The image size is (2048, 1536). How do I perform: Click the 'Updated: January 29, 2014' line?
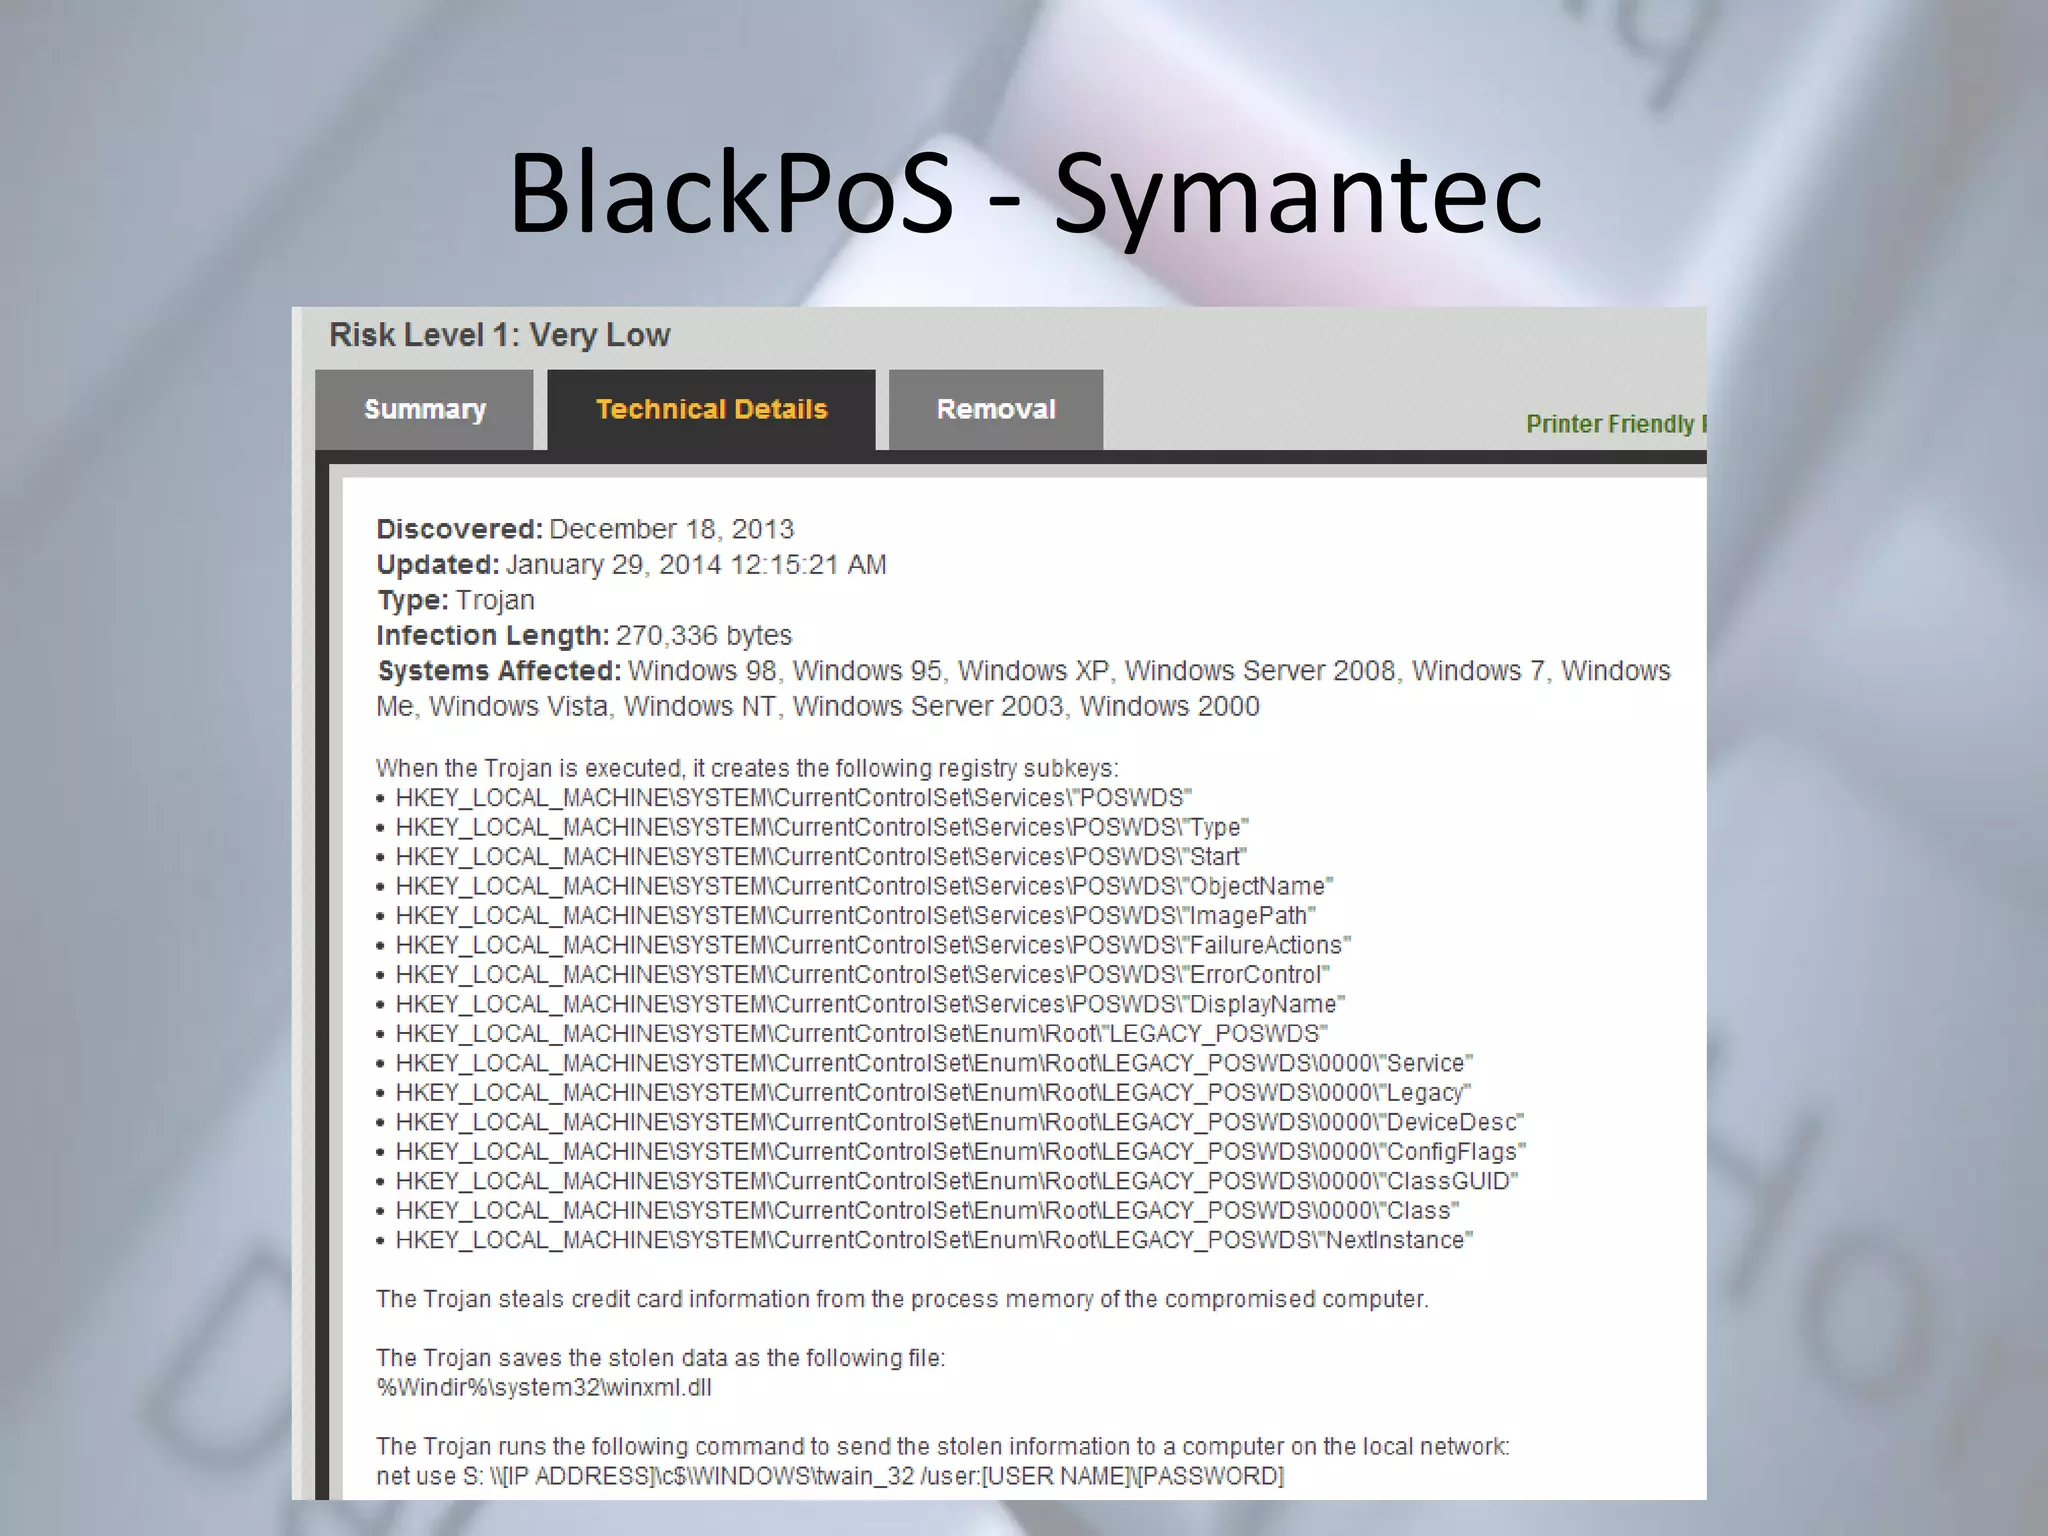coord(631,565)
